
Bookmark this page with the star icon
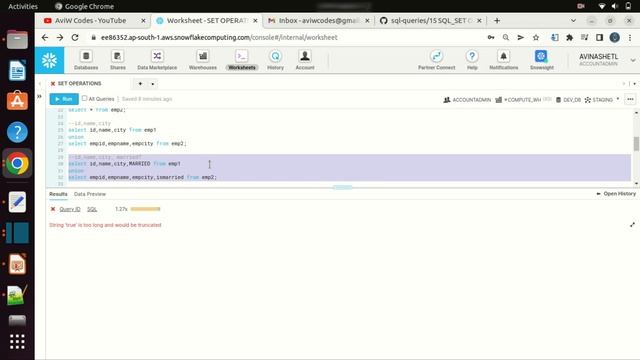click(x=536, y=38)
